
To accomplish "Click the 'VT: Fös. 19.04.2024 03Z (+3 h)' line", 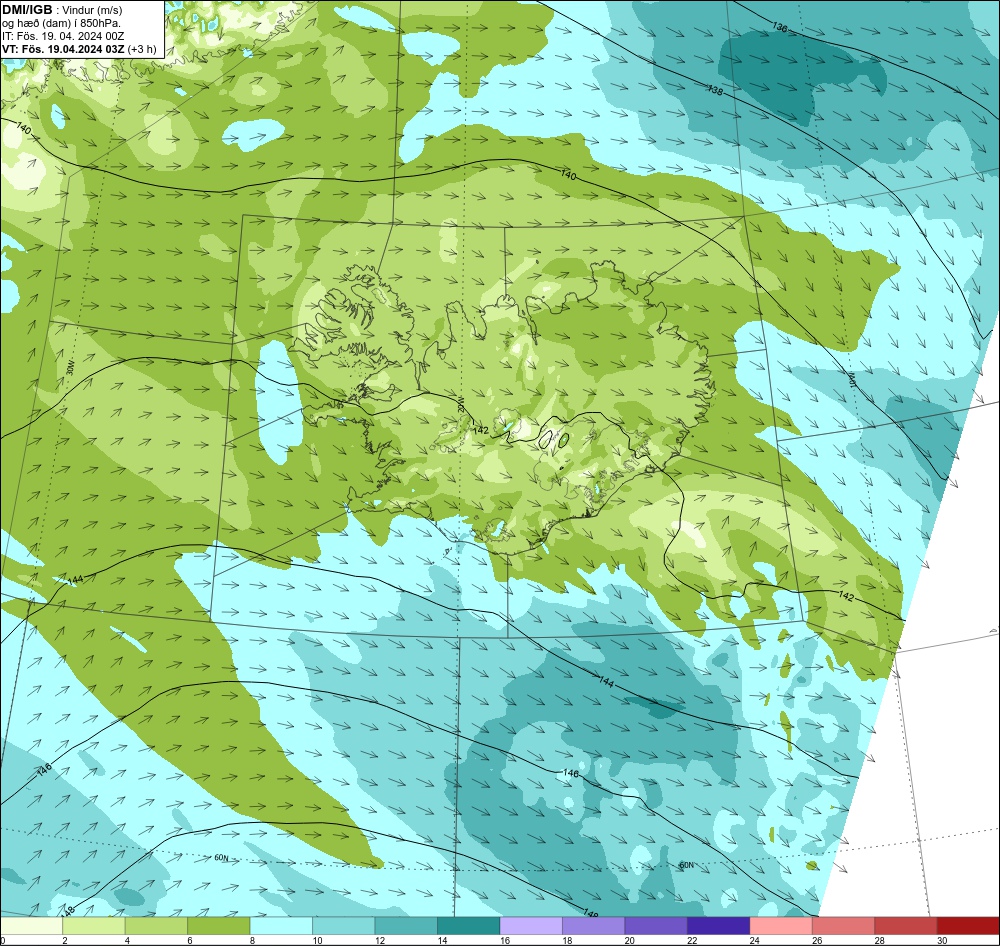I will (79, 49).
